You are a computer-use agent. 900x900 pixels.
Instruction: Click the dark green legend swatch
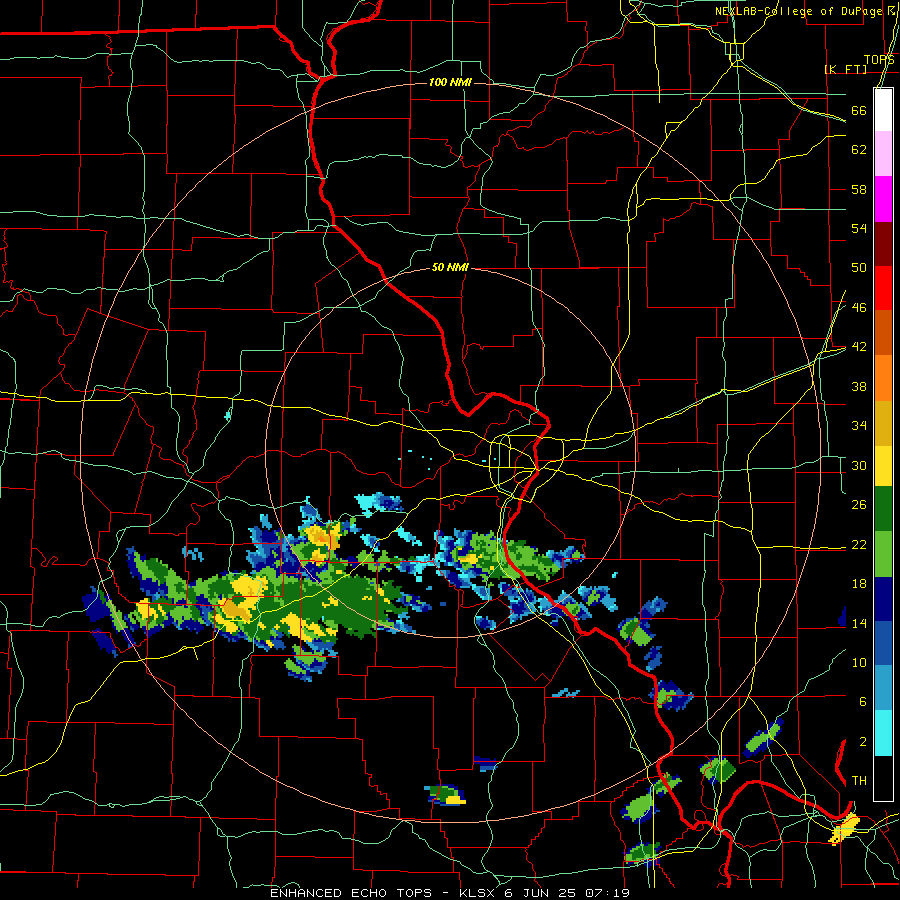[x=883, y=509]
